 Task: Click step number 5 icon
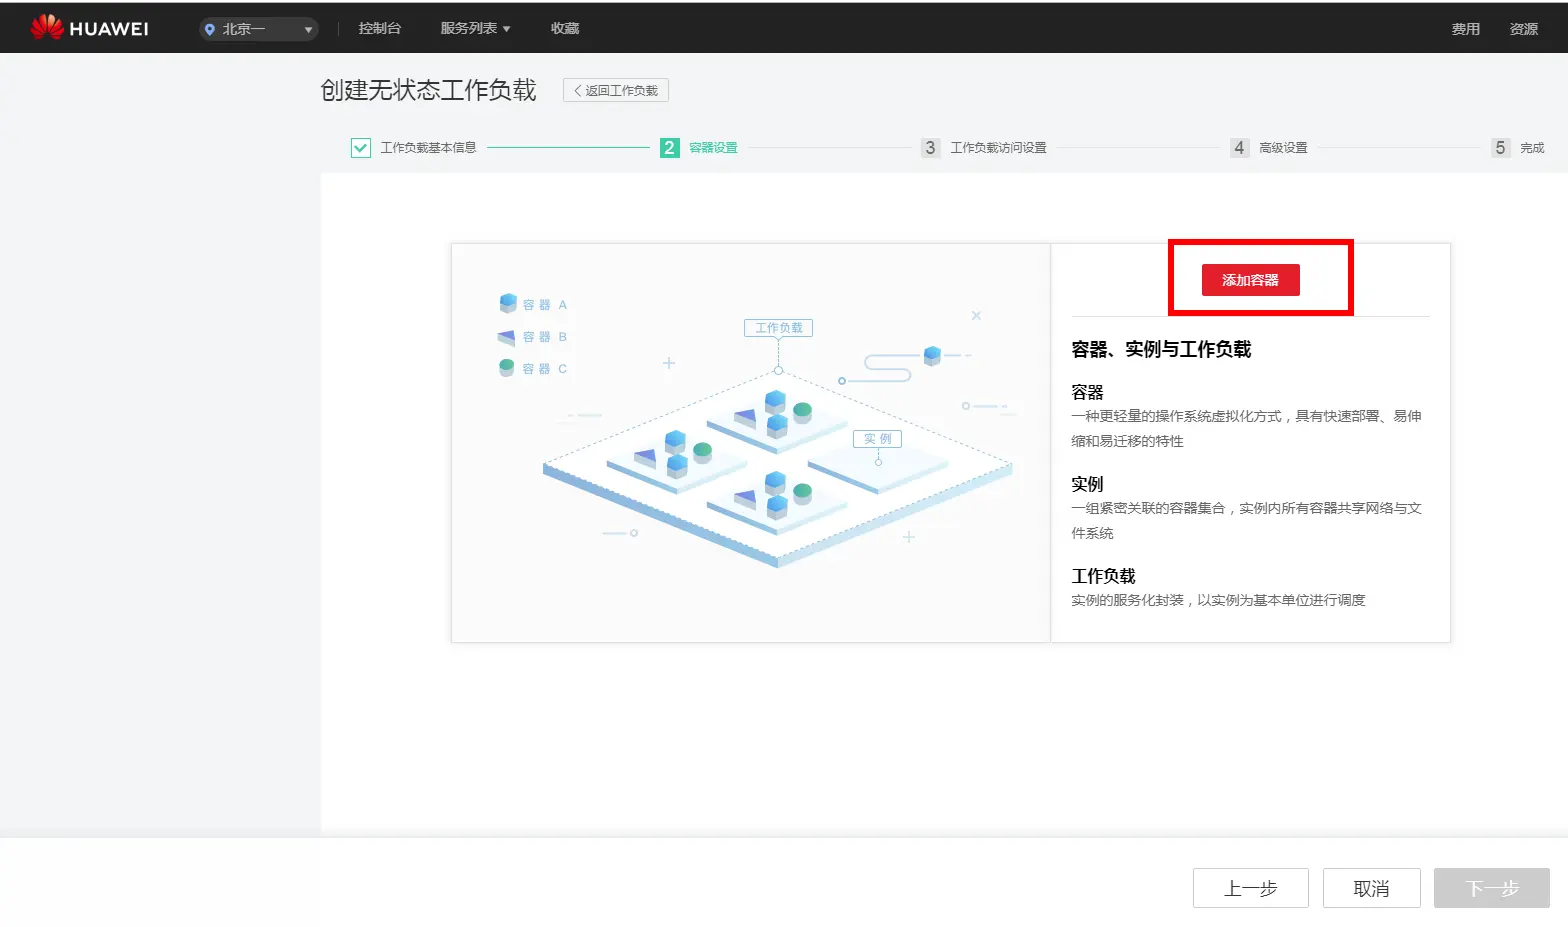pyautogui.click(x=1500, y=148)
